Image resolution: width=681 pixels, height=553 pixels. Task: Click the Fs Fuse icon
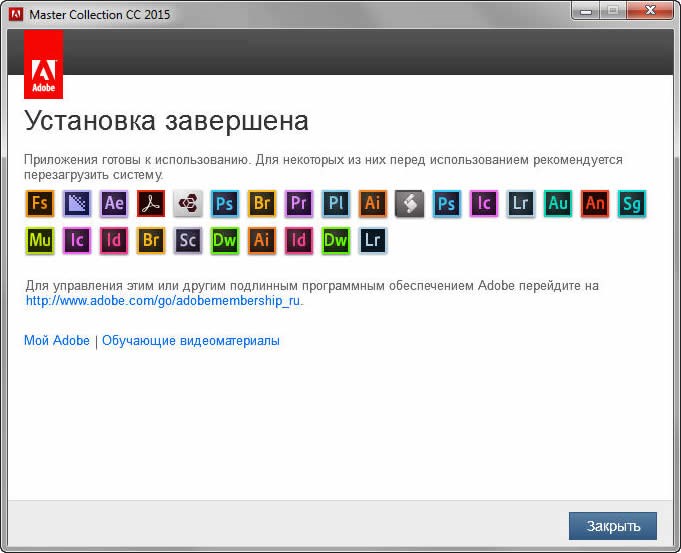pyautogui.click(x=40, y=203)
